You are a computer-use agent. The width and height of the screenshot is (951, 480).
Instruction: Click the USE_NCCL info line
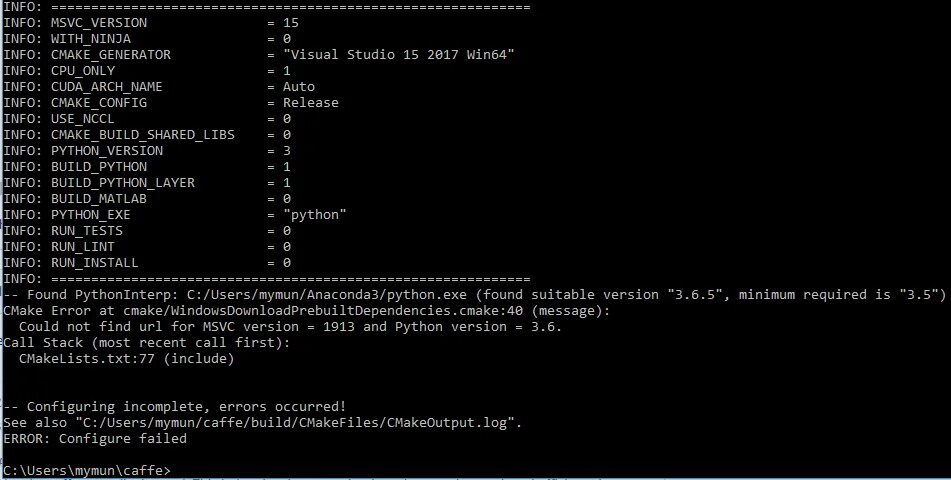coord(147,119)
